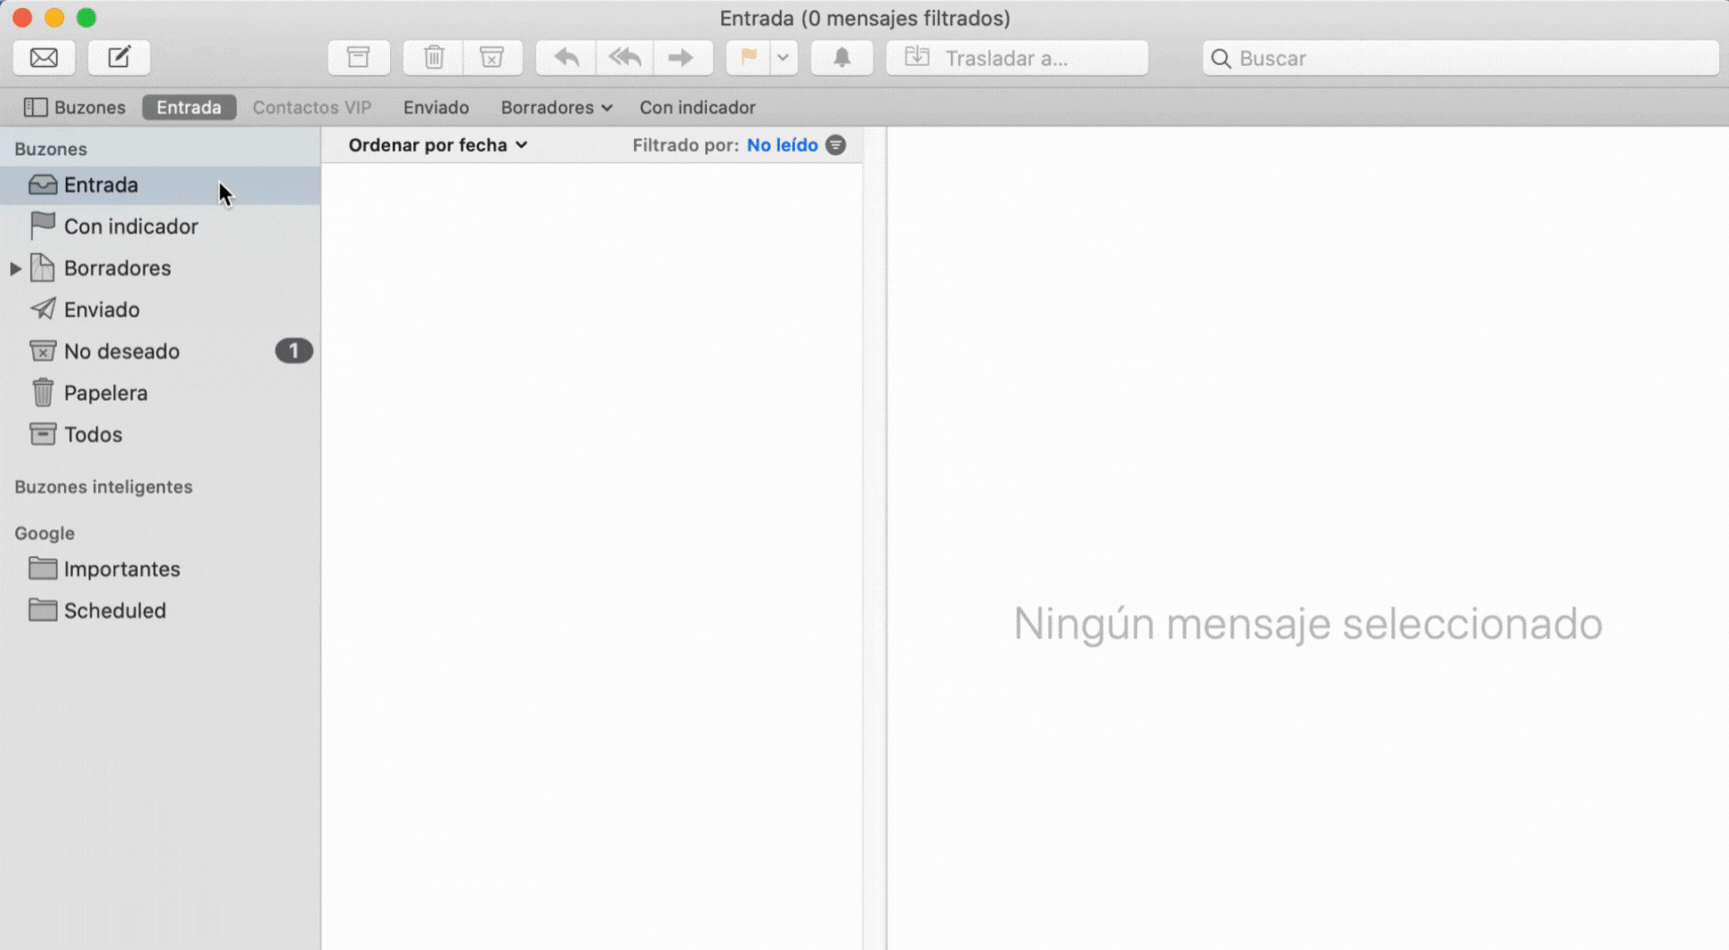1729x950 pixels.
Task: Click the No deseado junk box icon
Action: click(x=42, y=350)
